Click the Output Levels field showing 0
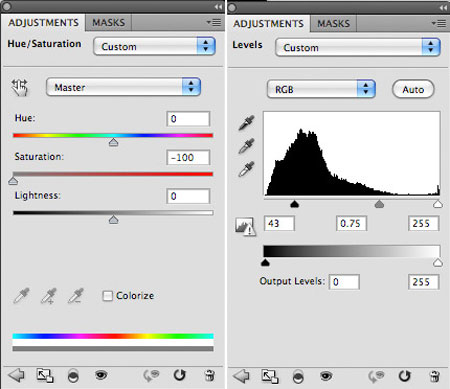 pyautogui.click(x=344, y=282)
